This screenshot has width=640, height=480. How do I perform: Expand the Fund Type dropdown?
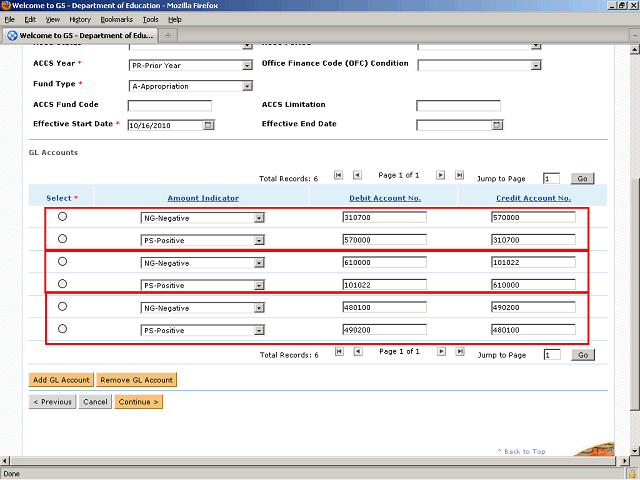pos(247,86)
